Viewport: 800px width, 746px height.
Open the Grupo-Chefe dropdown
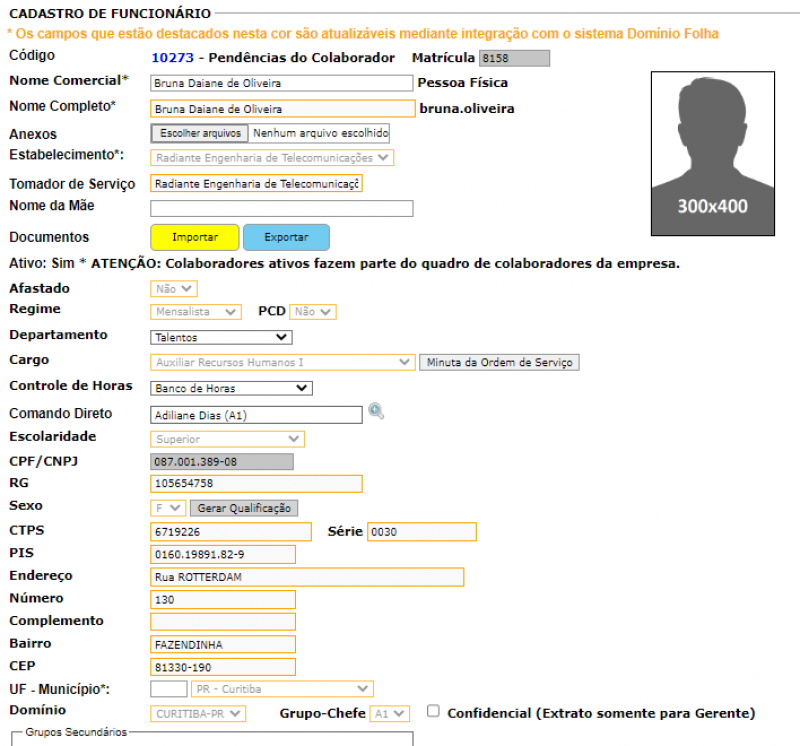pos(389,714)
